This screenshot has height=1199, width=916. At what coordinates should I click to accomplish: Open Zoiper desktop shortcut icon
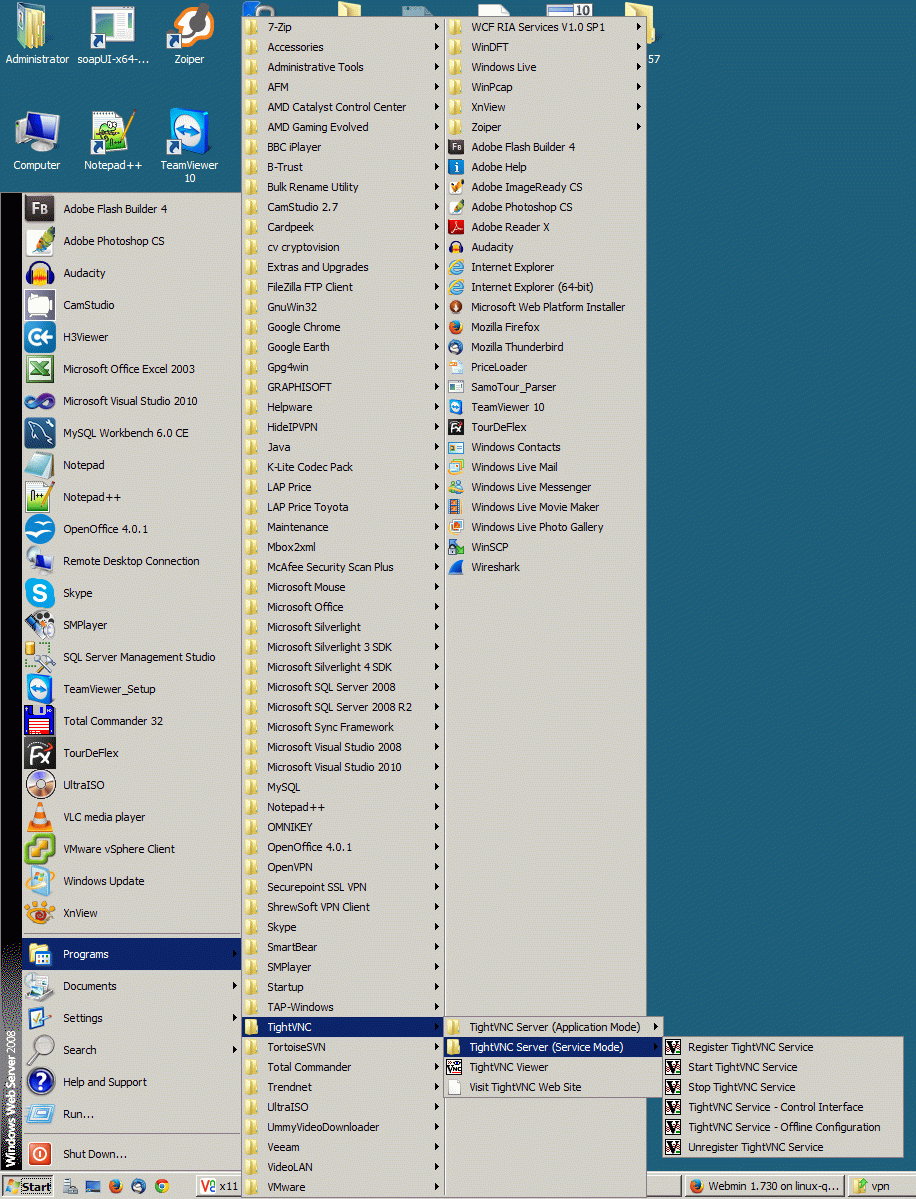[189, 28]
